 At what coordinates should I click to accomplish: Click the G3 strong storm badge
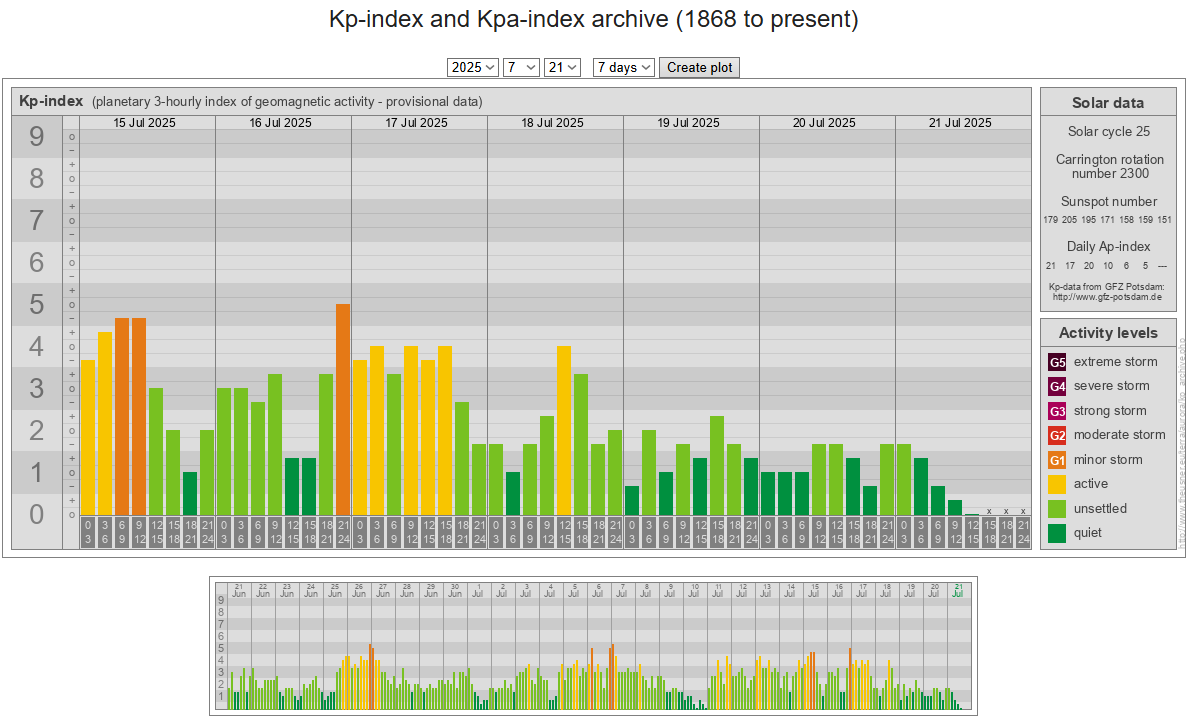click(x=1057, y=411)
